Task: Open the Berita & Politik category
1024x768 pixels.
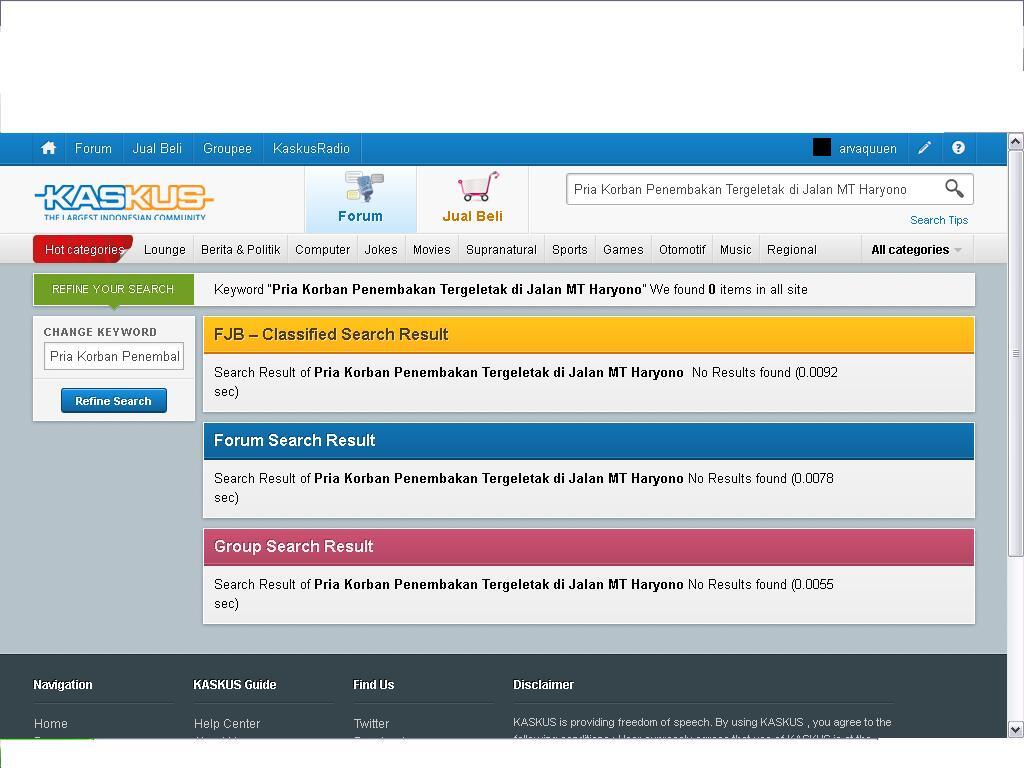Action: coord(240,249)
